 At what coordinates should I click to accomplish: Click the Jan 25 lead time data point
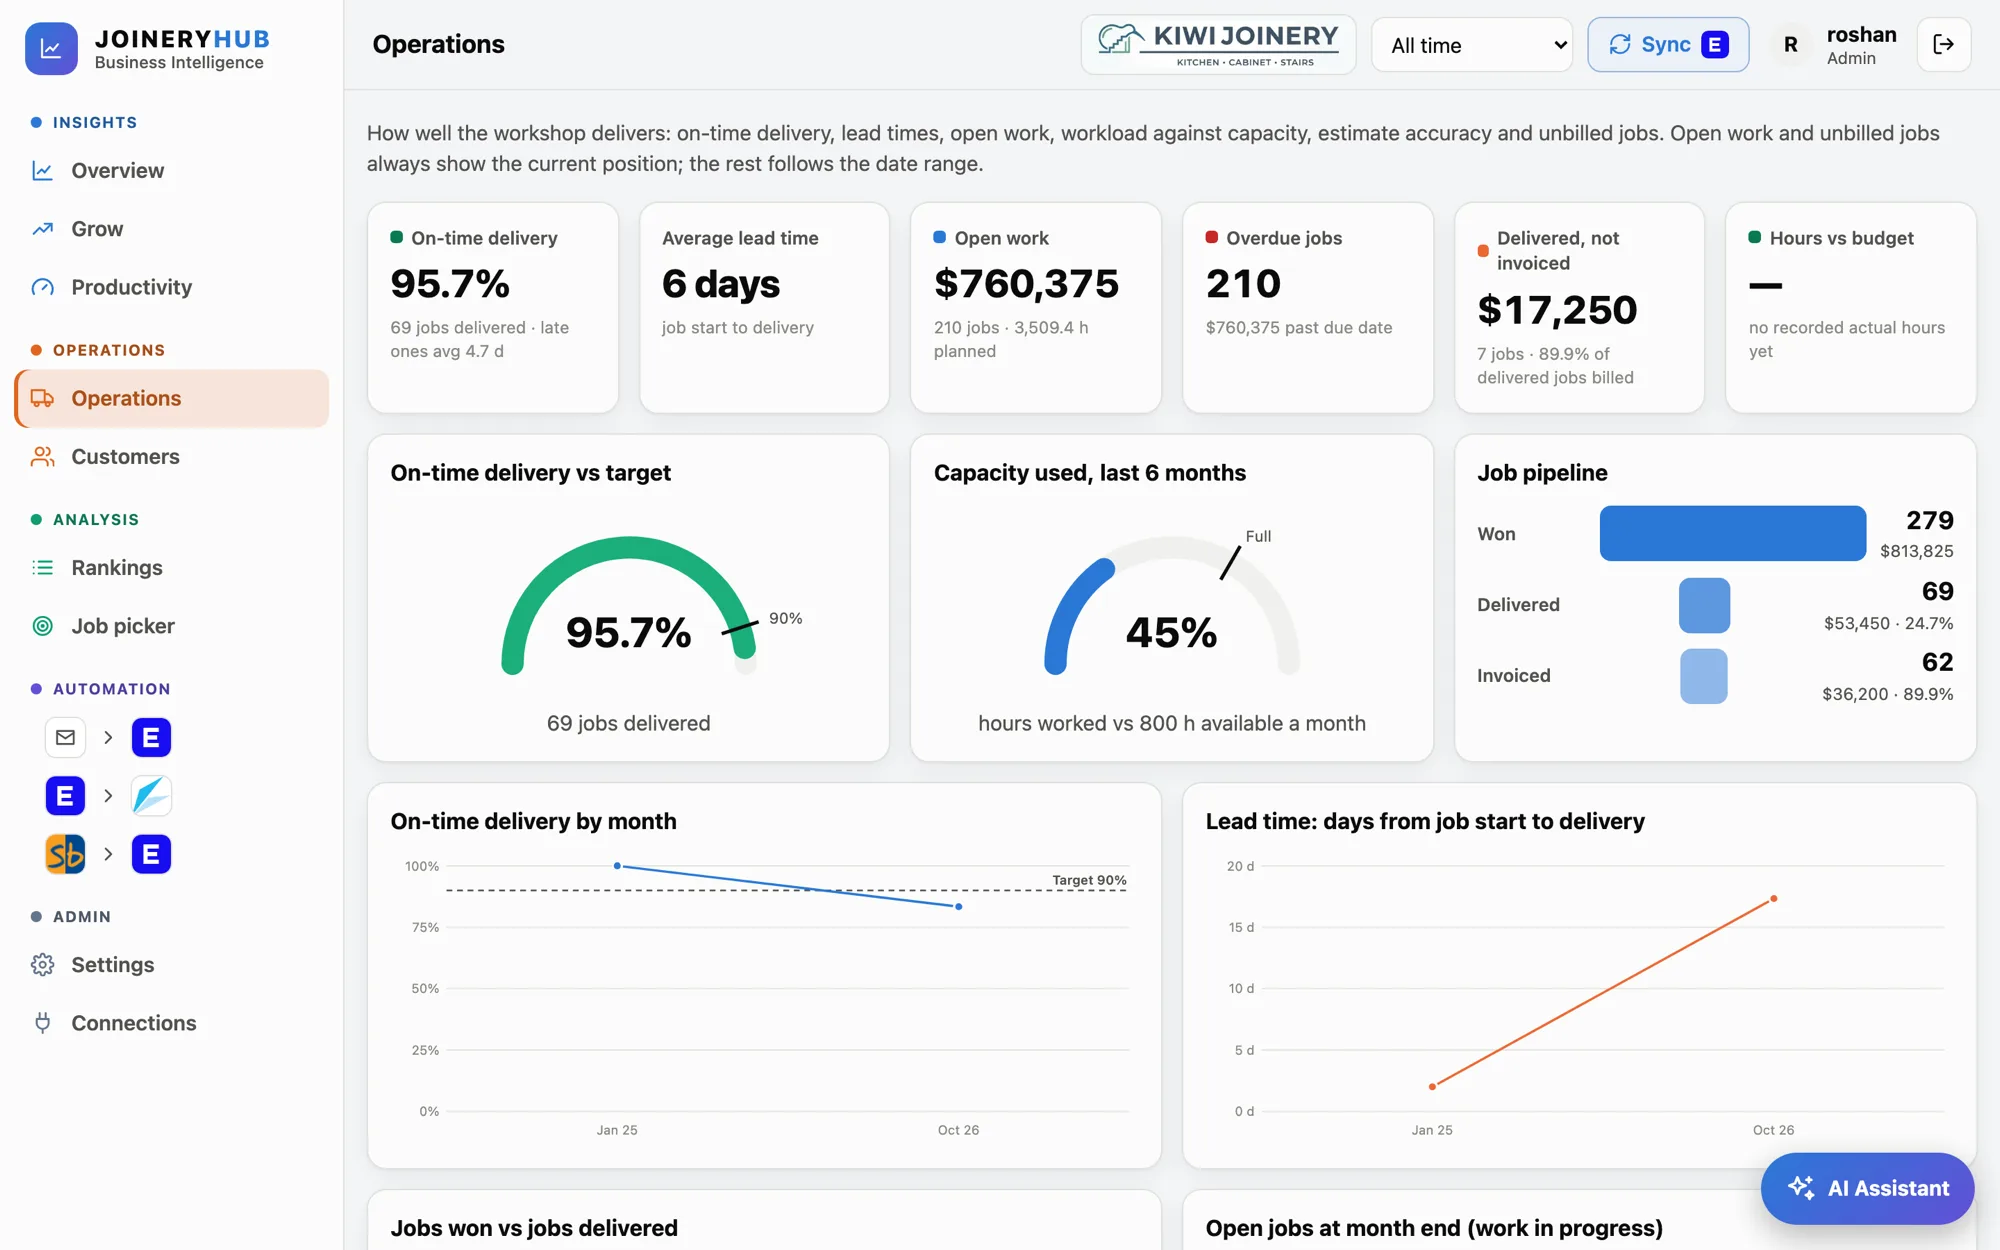1432,1086
